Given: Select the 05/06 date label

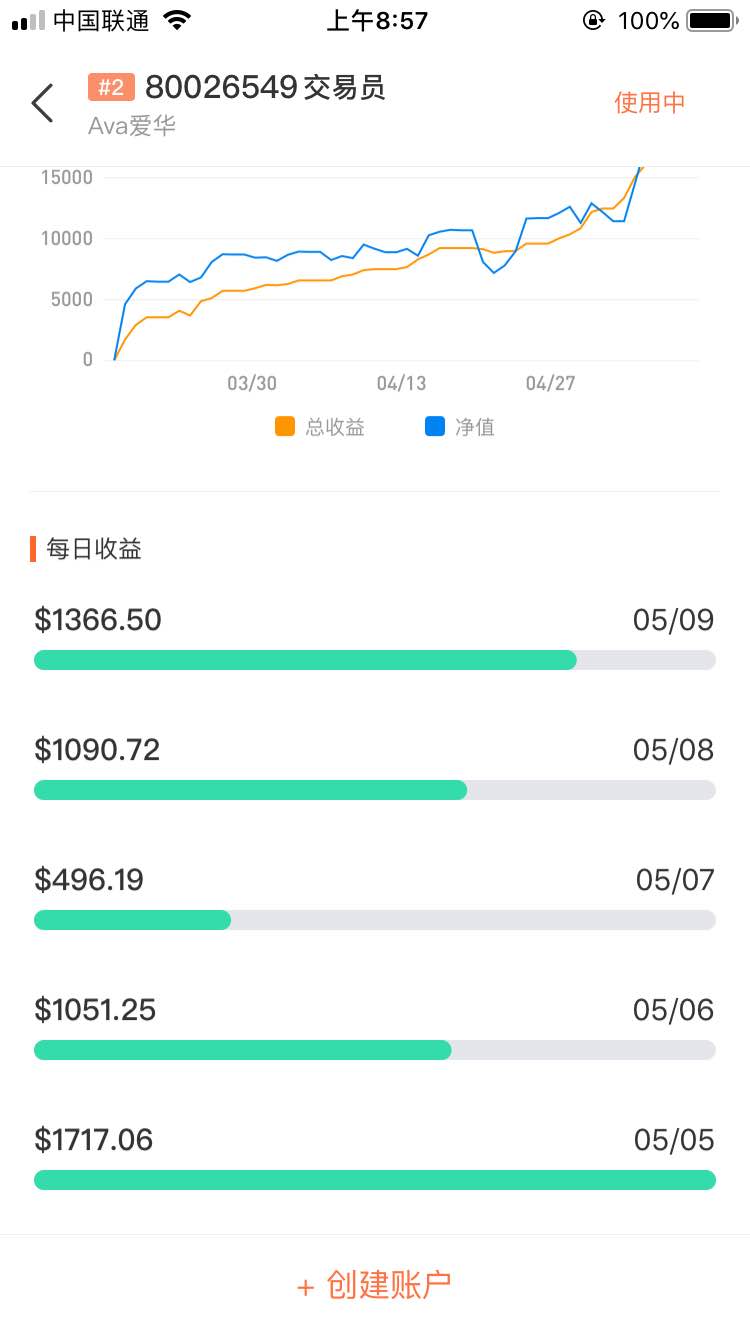Looking at the screenshot, I should point(674,1010).
